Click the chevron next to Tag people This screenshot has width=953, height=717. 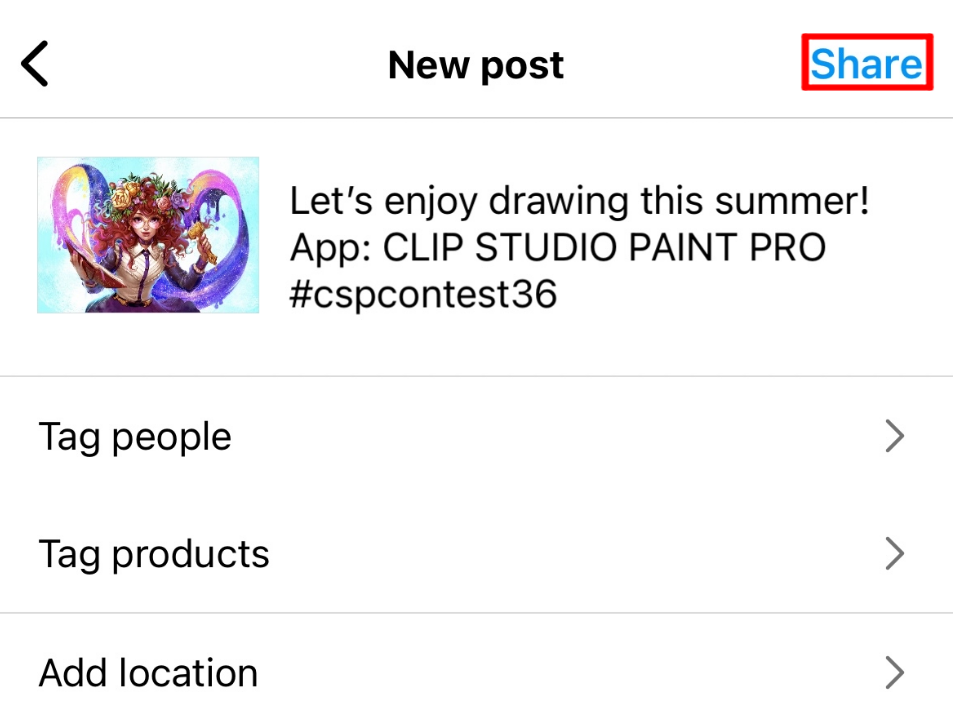[895, 436]
